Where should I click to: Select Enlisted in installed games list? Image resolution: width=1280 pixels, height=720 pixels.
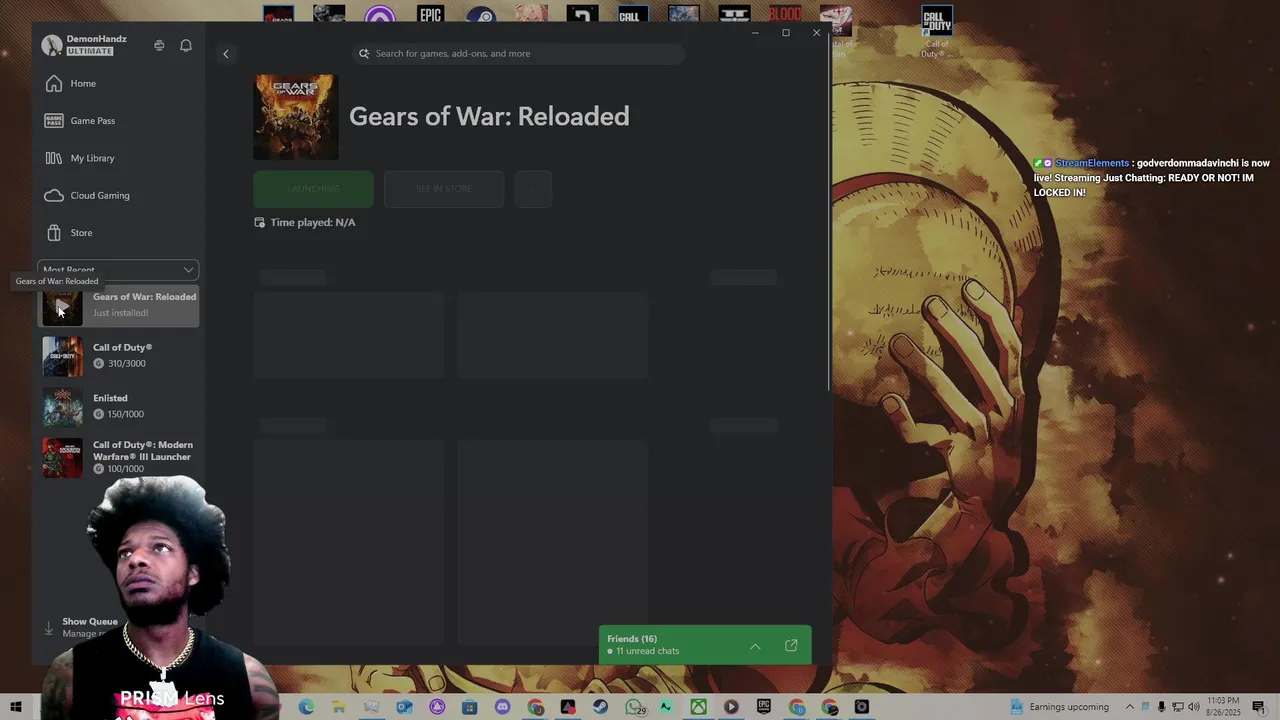click(119, 406)
